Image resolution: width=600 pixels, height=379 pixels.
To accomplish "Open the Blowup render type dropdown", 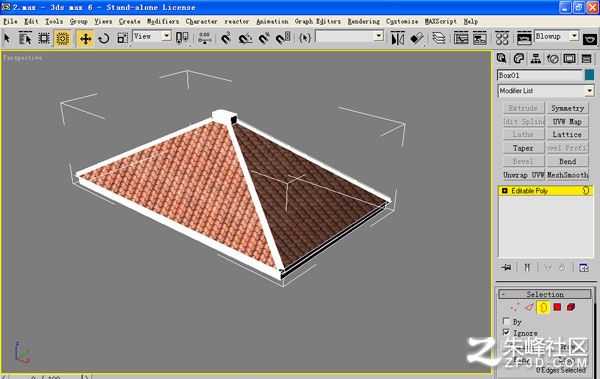I will [556, 36].
